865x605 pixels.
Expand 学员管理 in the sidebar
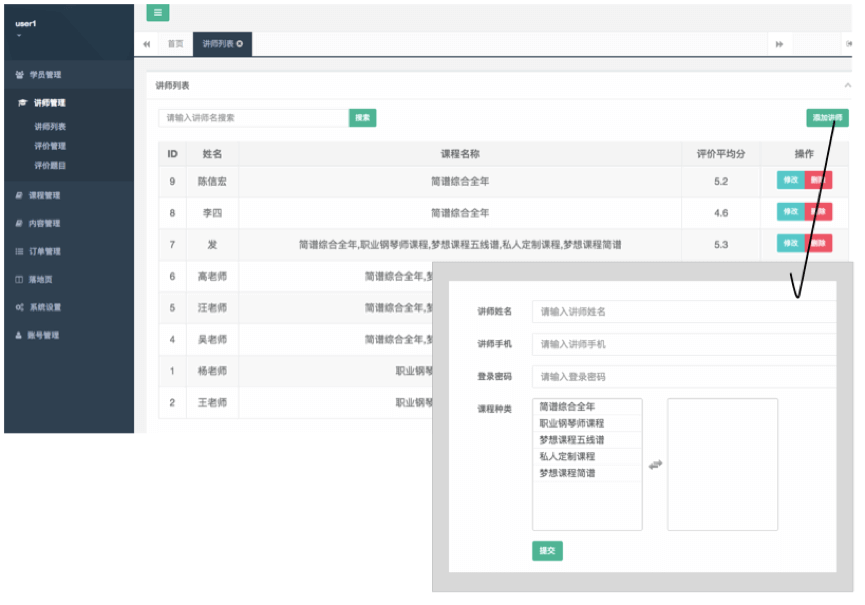tap(45, 75)
